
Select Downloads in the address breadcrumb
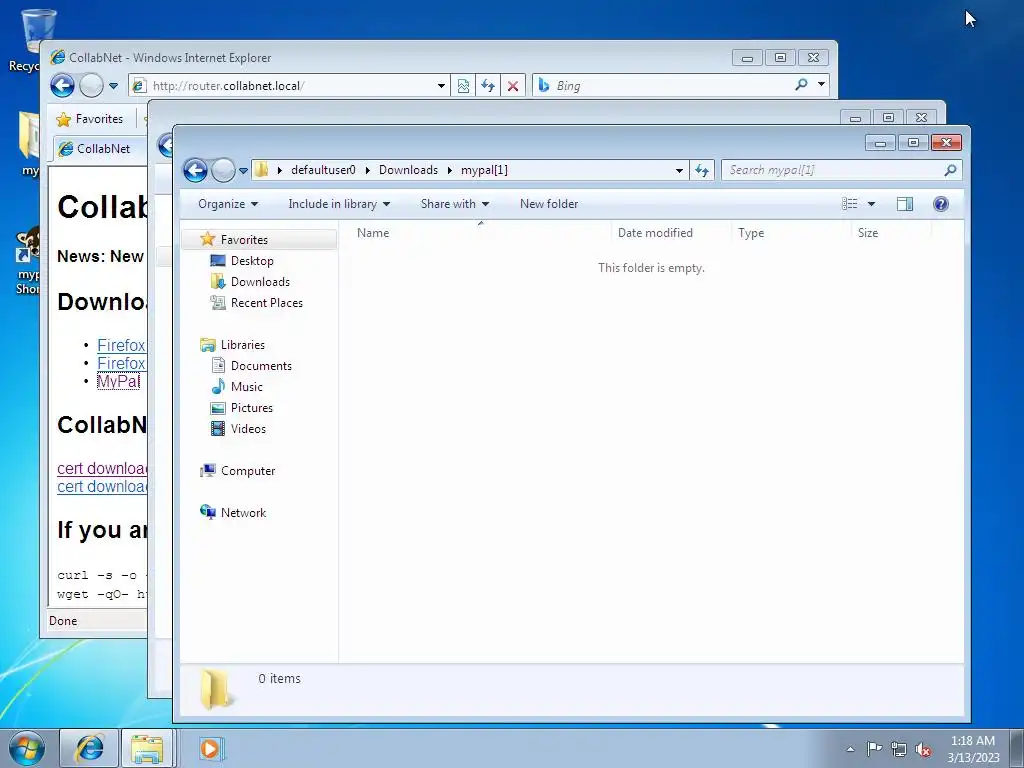click(408, 170)
